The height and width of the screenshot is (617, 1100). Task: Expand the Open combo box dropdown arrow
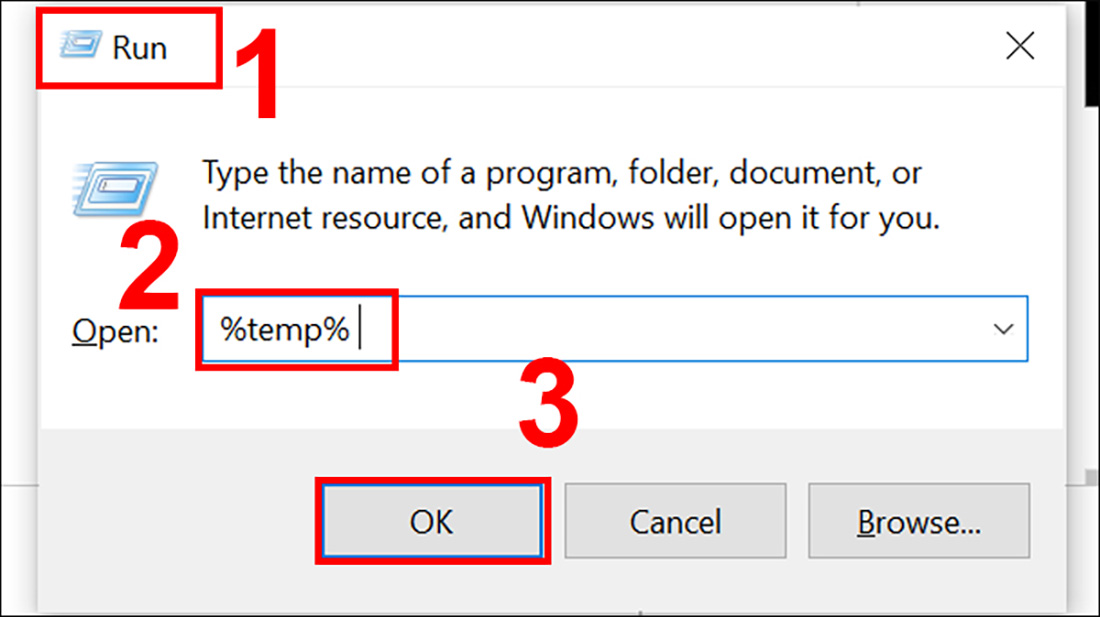point(1003,329)
